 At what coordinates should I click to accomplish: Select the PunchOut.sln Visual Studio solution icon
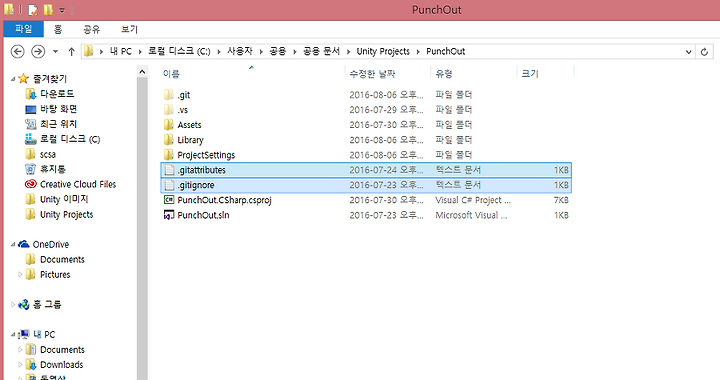169,215
